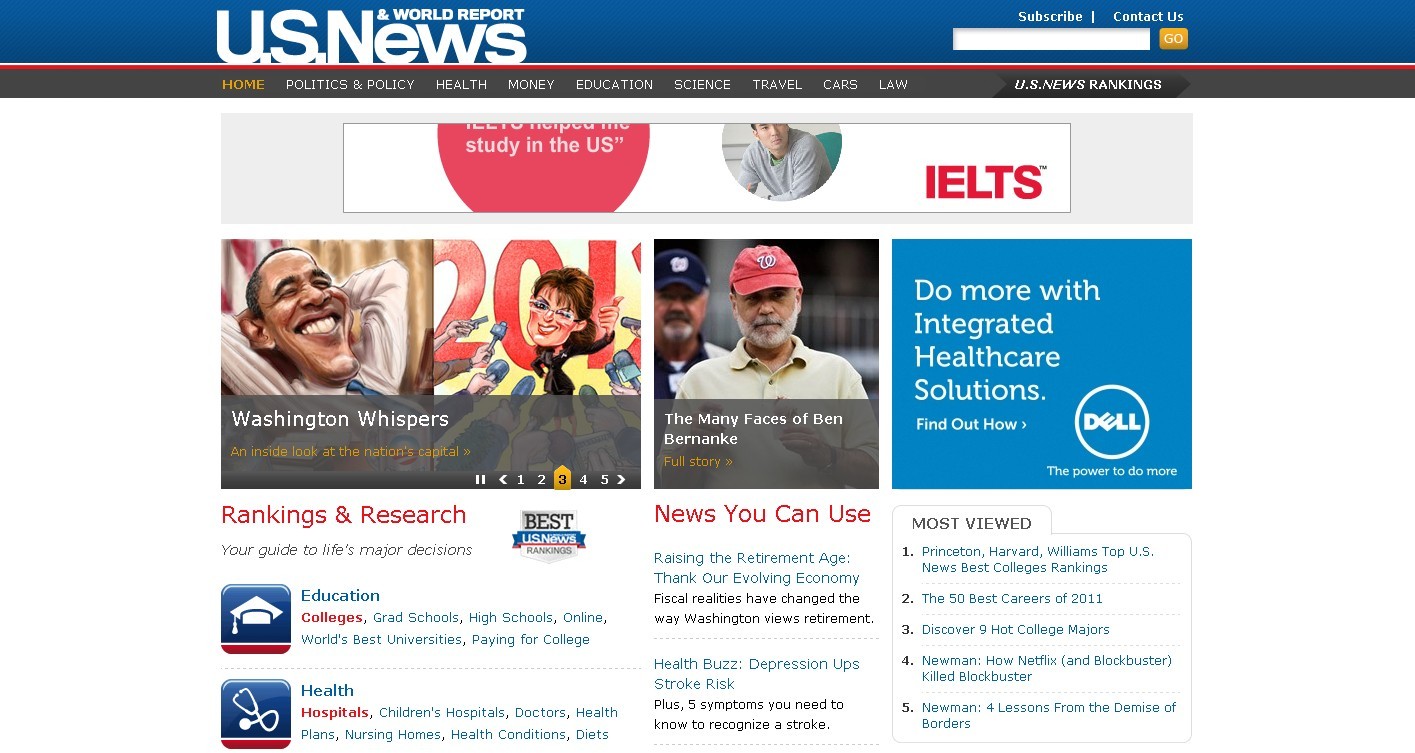Image resolution: width=1415 pixels, height=753 pixels.
Task: Pause the featured stories slideshow
Action: pyautogui.click(x=480, y=480)
